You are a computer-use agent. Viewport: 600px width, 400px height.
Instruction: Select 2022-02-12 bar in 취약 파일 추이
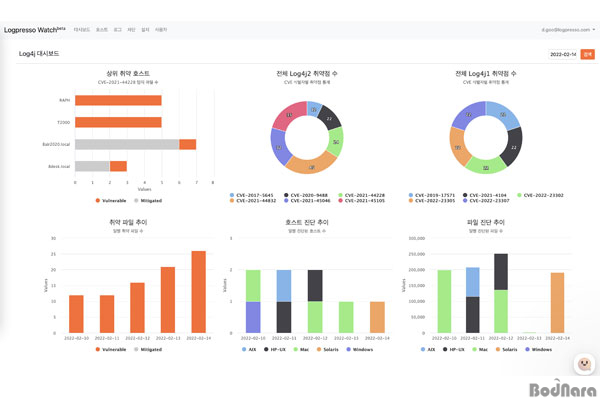tap(137, 308)
